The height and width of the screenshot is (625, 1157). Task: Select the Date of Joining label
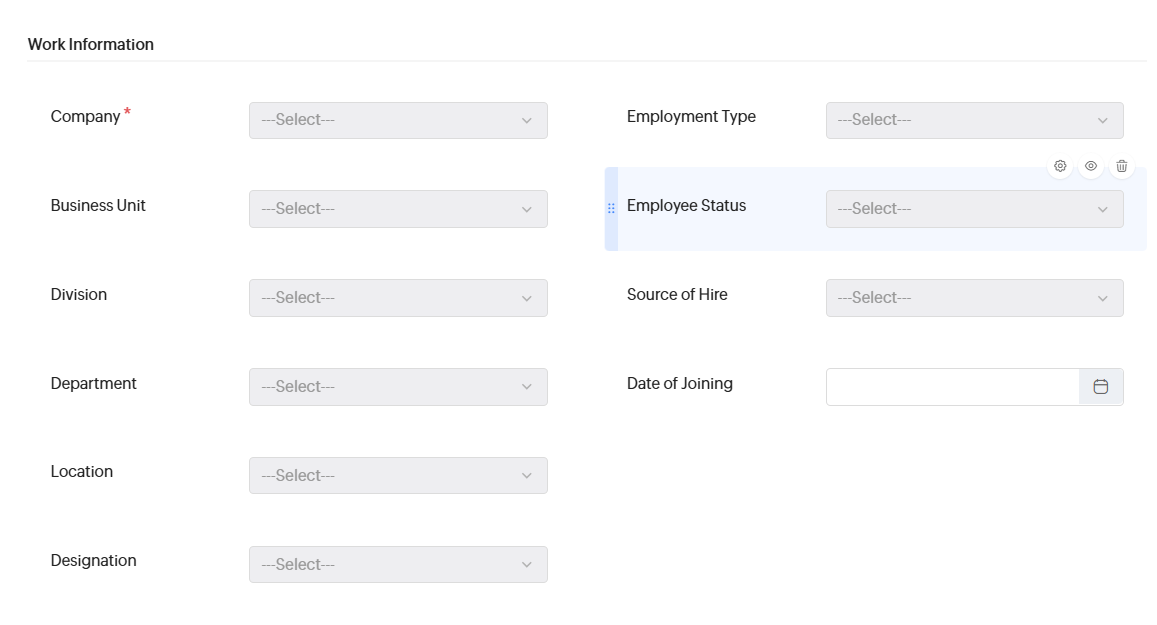(x=679, y=384)
